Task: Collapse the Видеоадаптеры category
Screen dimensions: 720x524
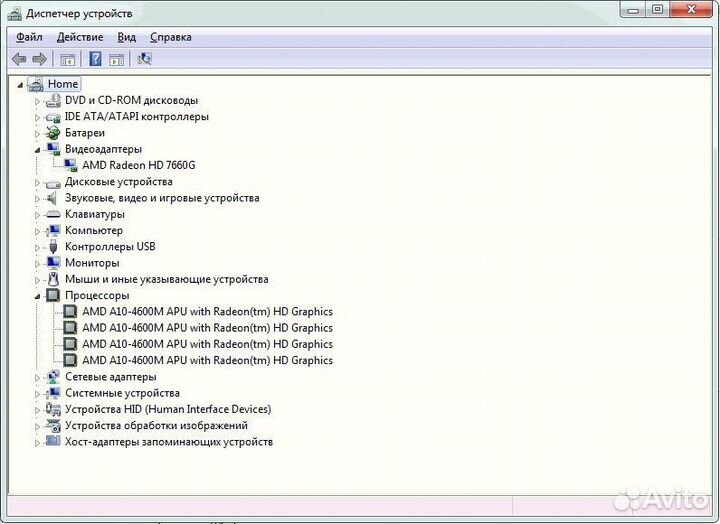Action: point(39,149)
